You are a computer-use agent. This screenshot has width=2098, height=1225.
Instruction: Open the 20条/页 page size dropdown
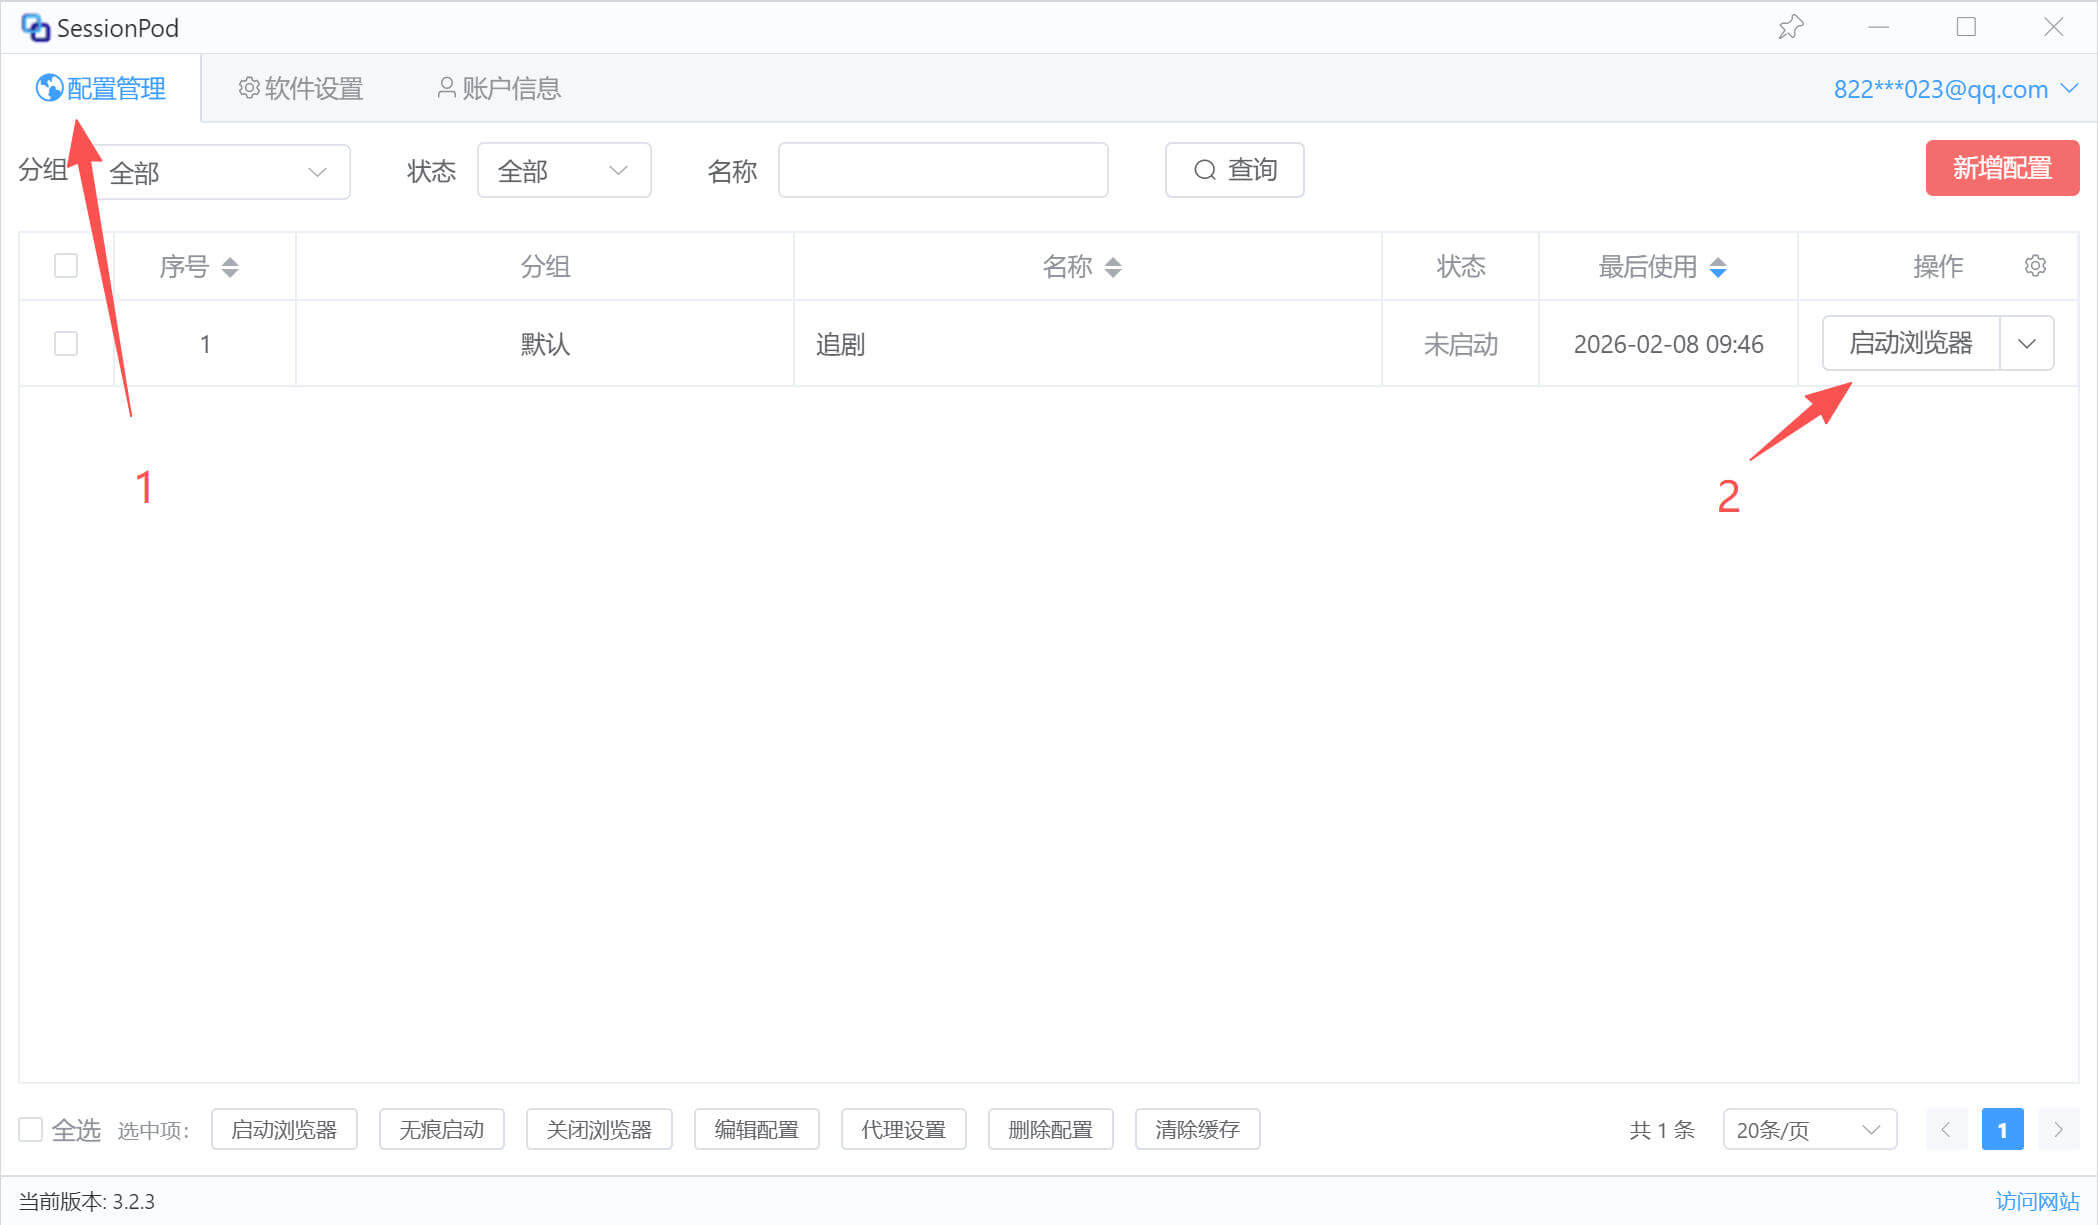click(x=1809, y=1130)
